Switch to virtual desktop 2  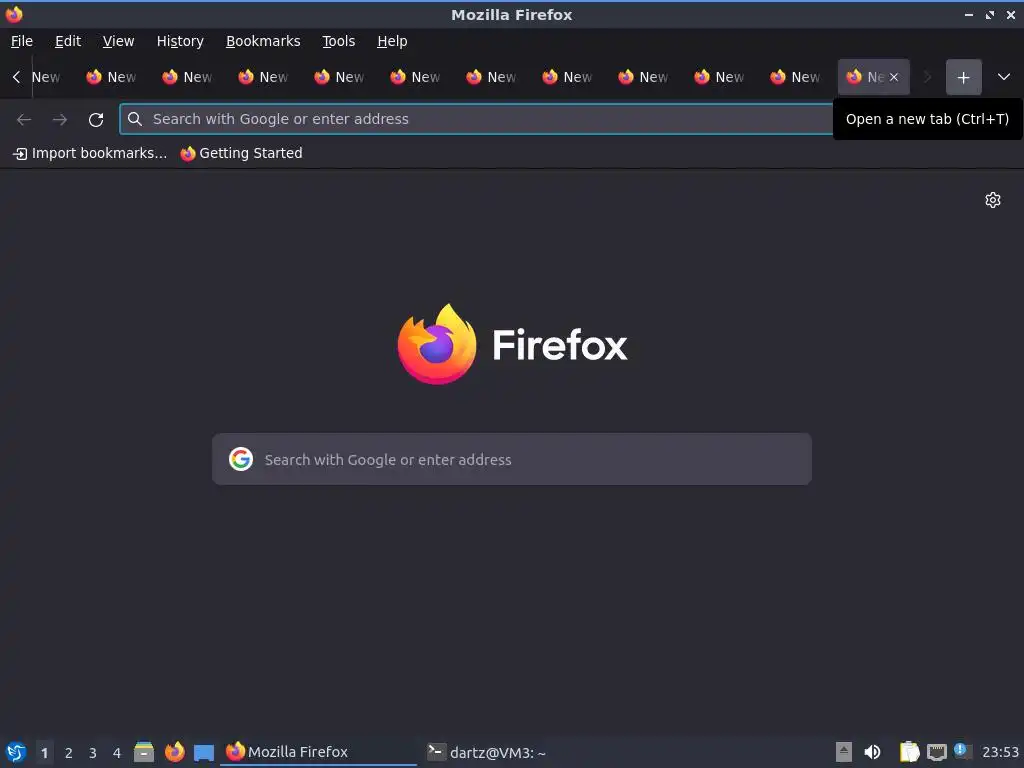click(x=69, y=752)
